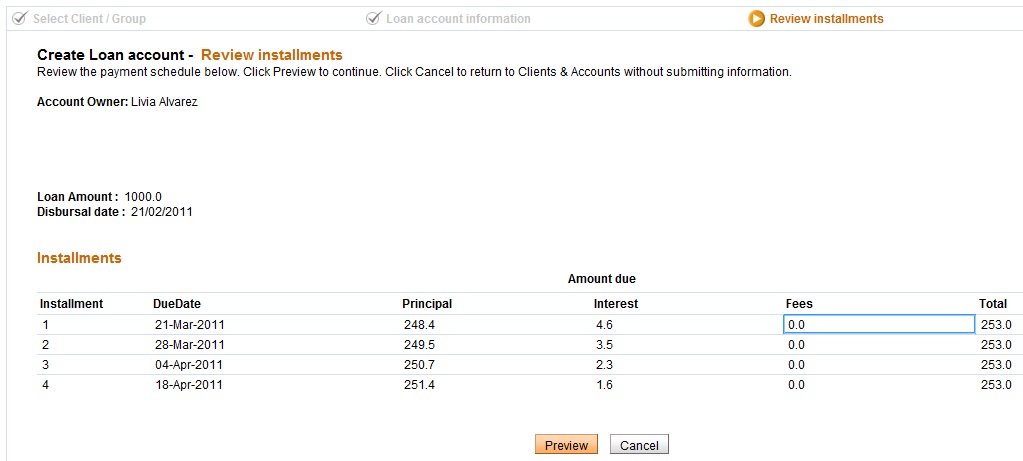
Task: Click the principal amount 251.4
Action: [x=419, y=385]
